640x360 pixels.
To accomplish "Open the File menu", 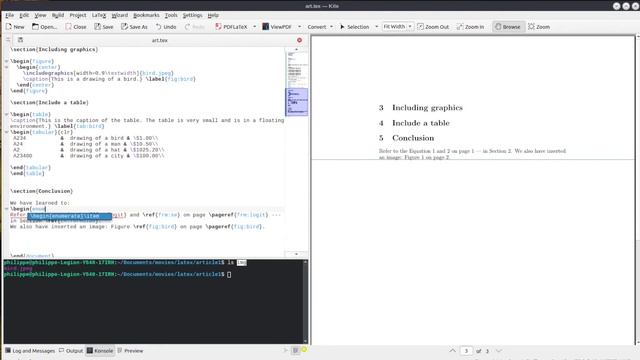I will (x=9, y=15).
